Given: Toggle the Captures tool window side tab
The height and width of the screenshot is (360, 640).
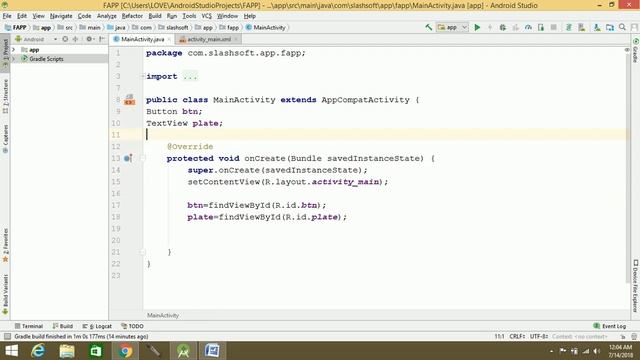Looking at the screenshot, I should tap(5, 139).
